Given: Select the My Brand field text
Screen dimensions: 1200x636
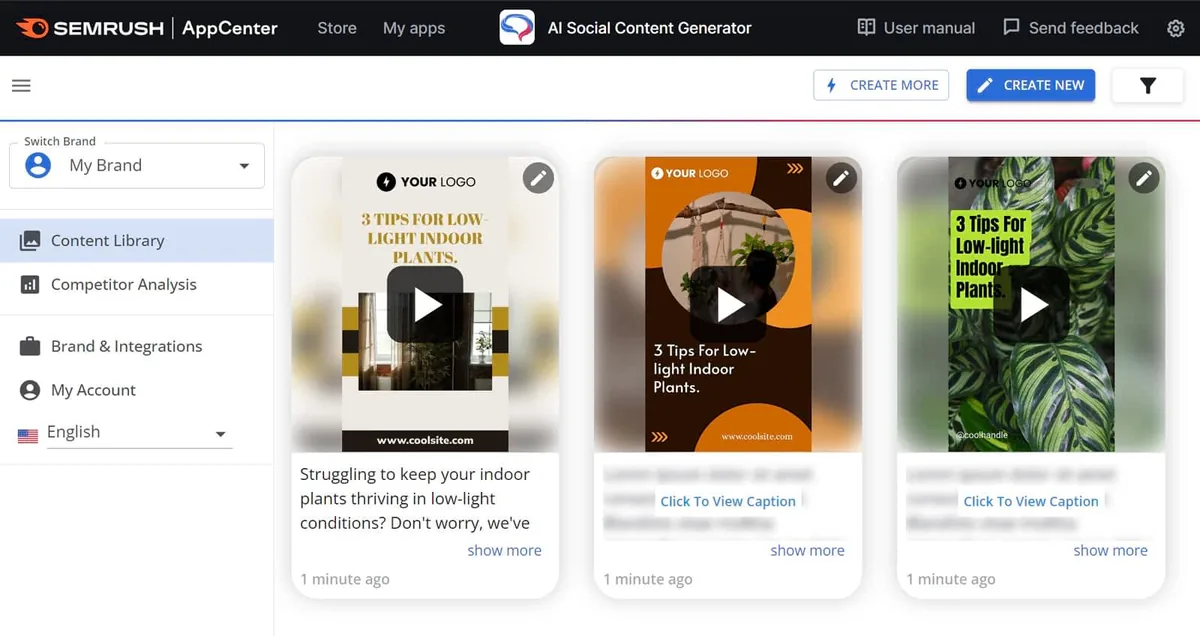Looking at the screenshot, I should coord(106,165).
